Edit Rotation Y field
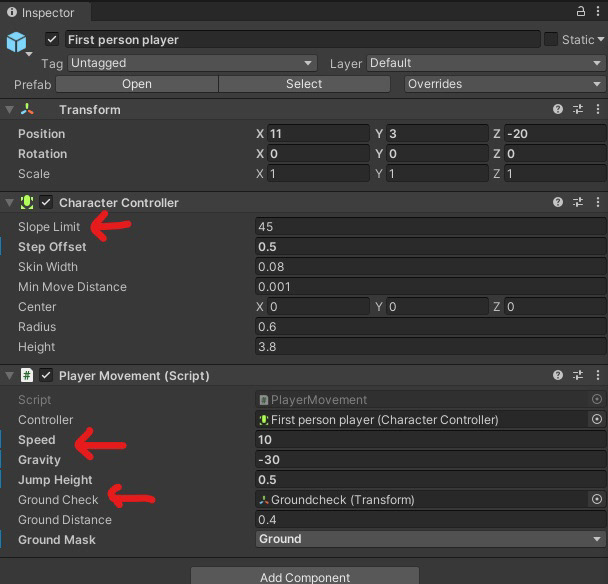Screen dimensions: 608x584 (437, 154)
